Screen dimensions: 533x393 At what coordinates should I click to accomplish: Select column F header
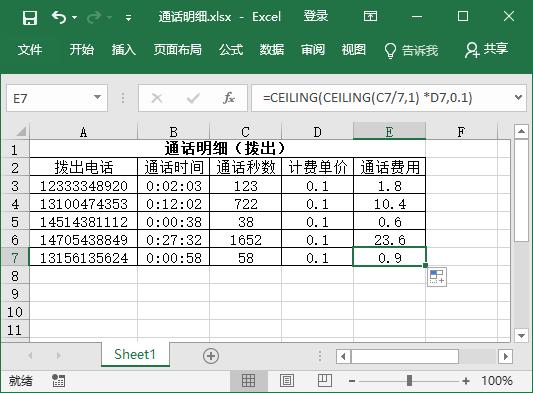pyautogui.click(x=461, y=132)
